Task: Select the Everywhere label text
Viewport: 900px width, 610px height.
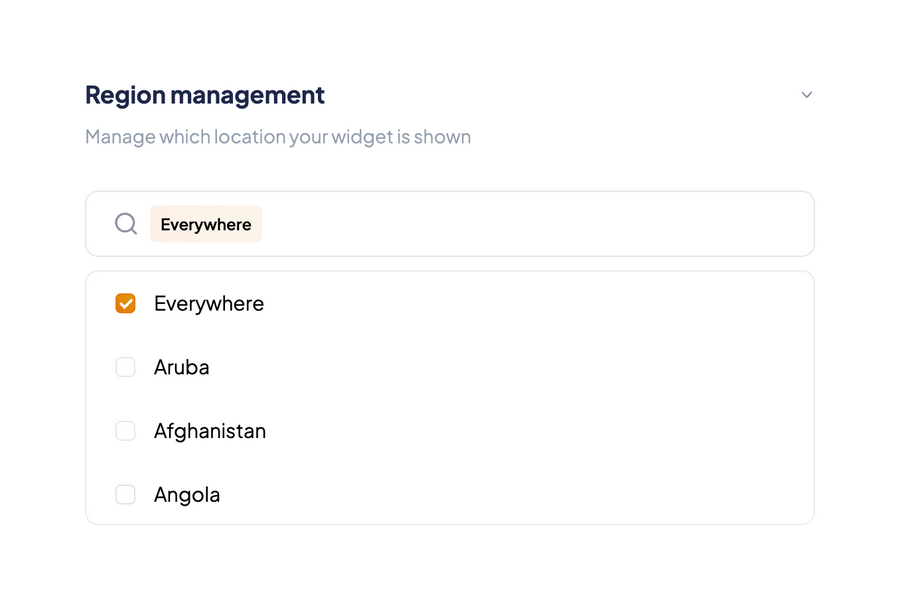Action: [x=208, y=303]
